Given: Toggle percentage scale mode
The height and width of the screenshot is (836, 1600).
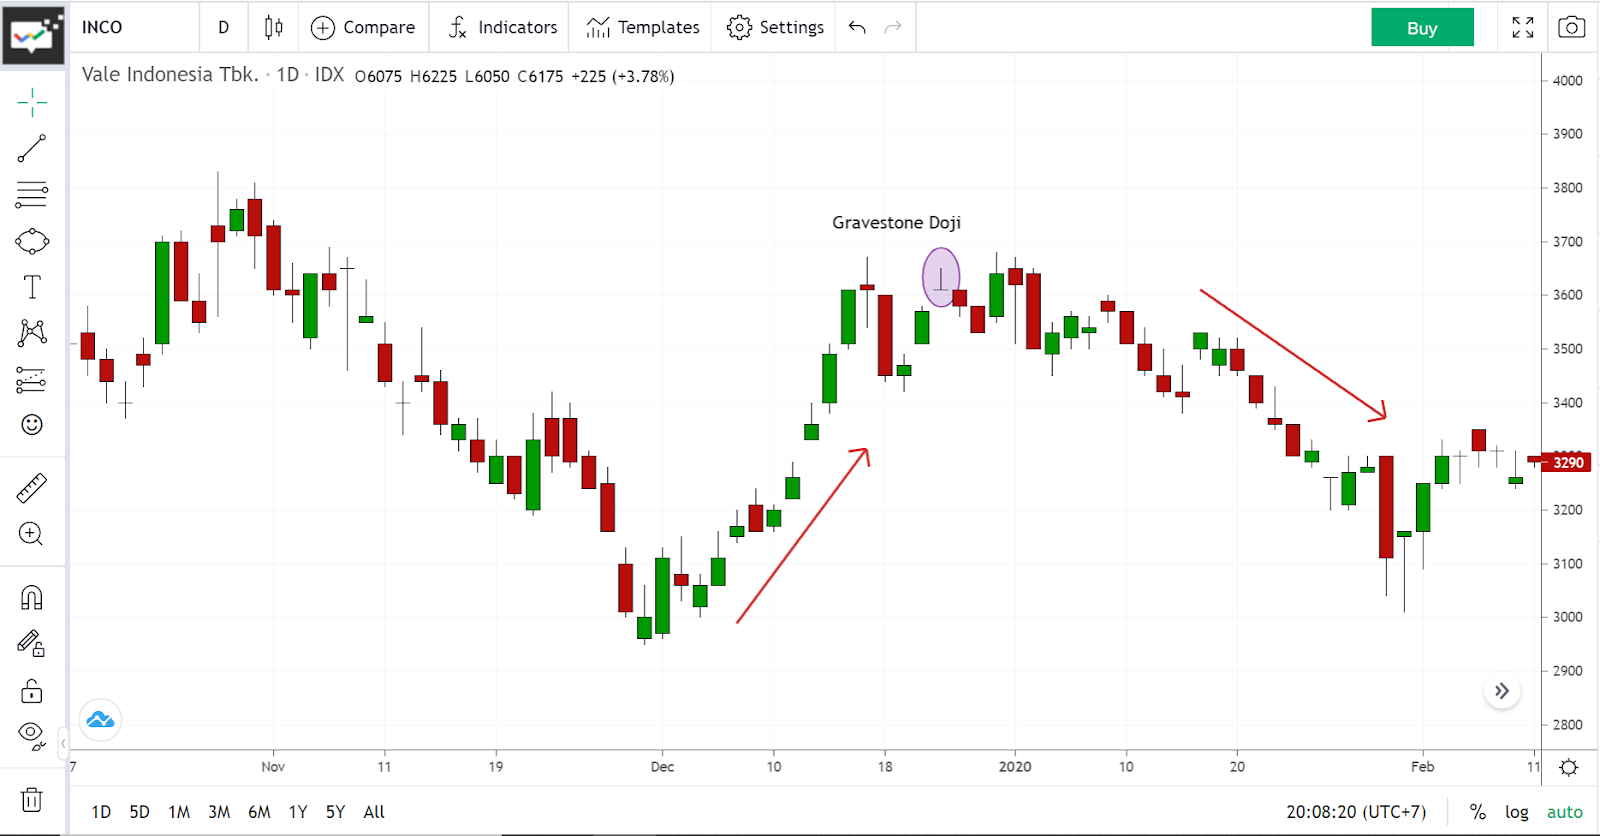Looking at the screenshot, I should 1478,812.
